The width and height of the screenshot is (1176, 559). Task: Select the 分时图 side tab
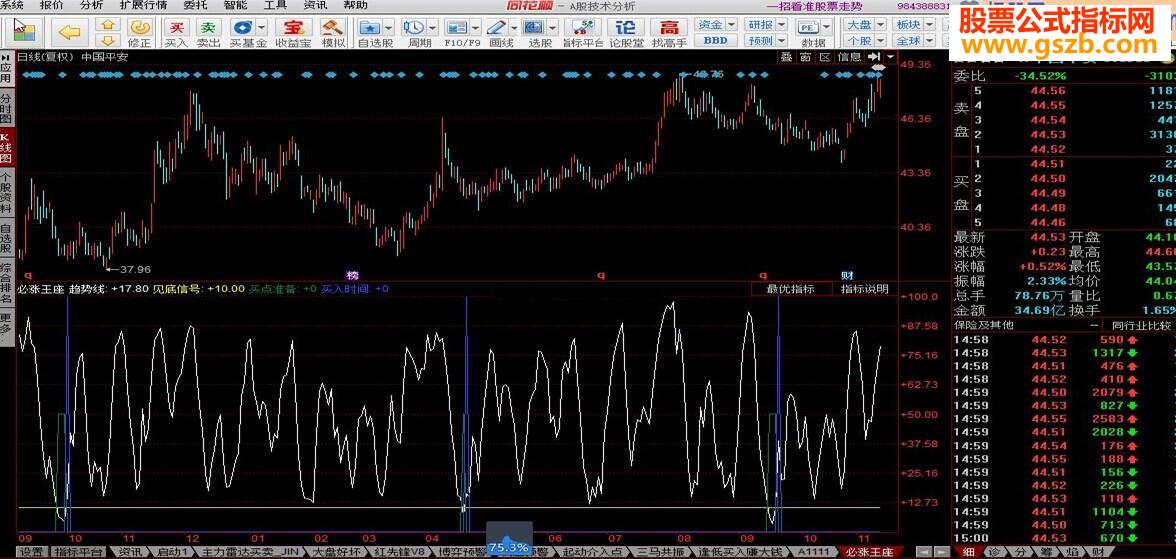click(6, 110)
